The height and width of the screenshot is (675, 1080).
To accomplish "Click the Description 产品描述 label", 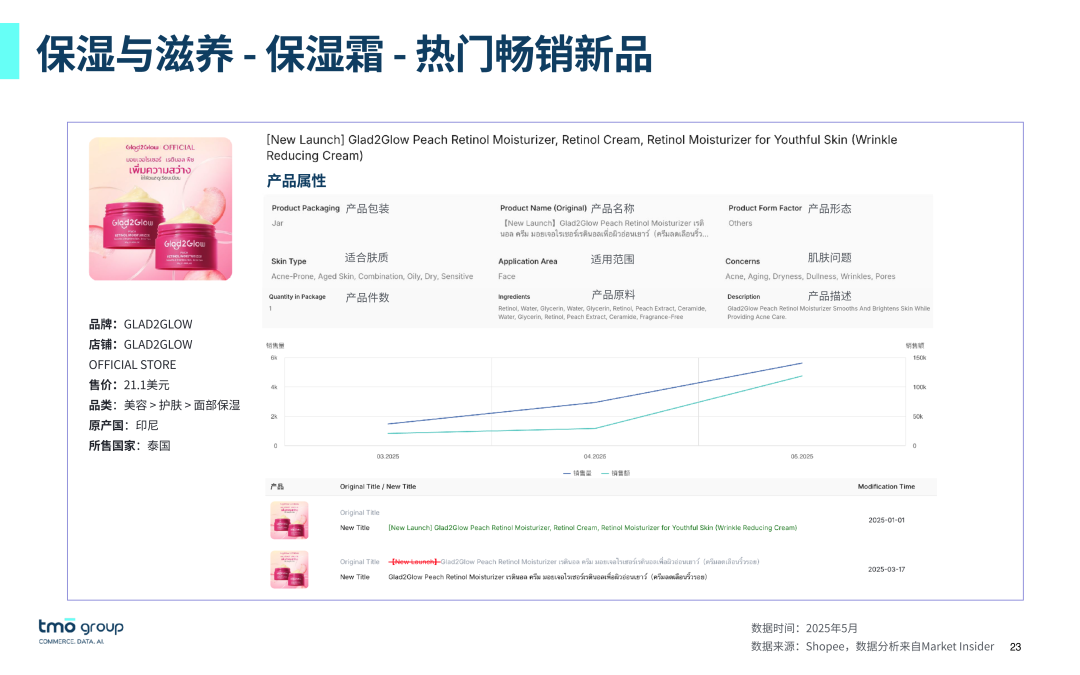I will pos(789,296).
